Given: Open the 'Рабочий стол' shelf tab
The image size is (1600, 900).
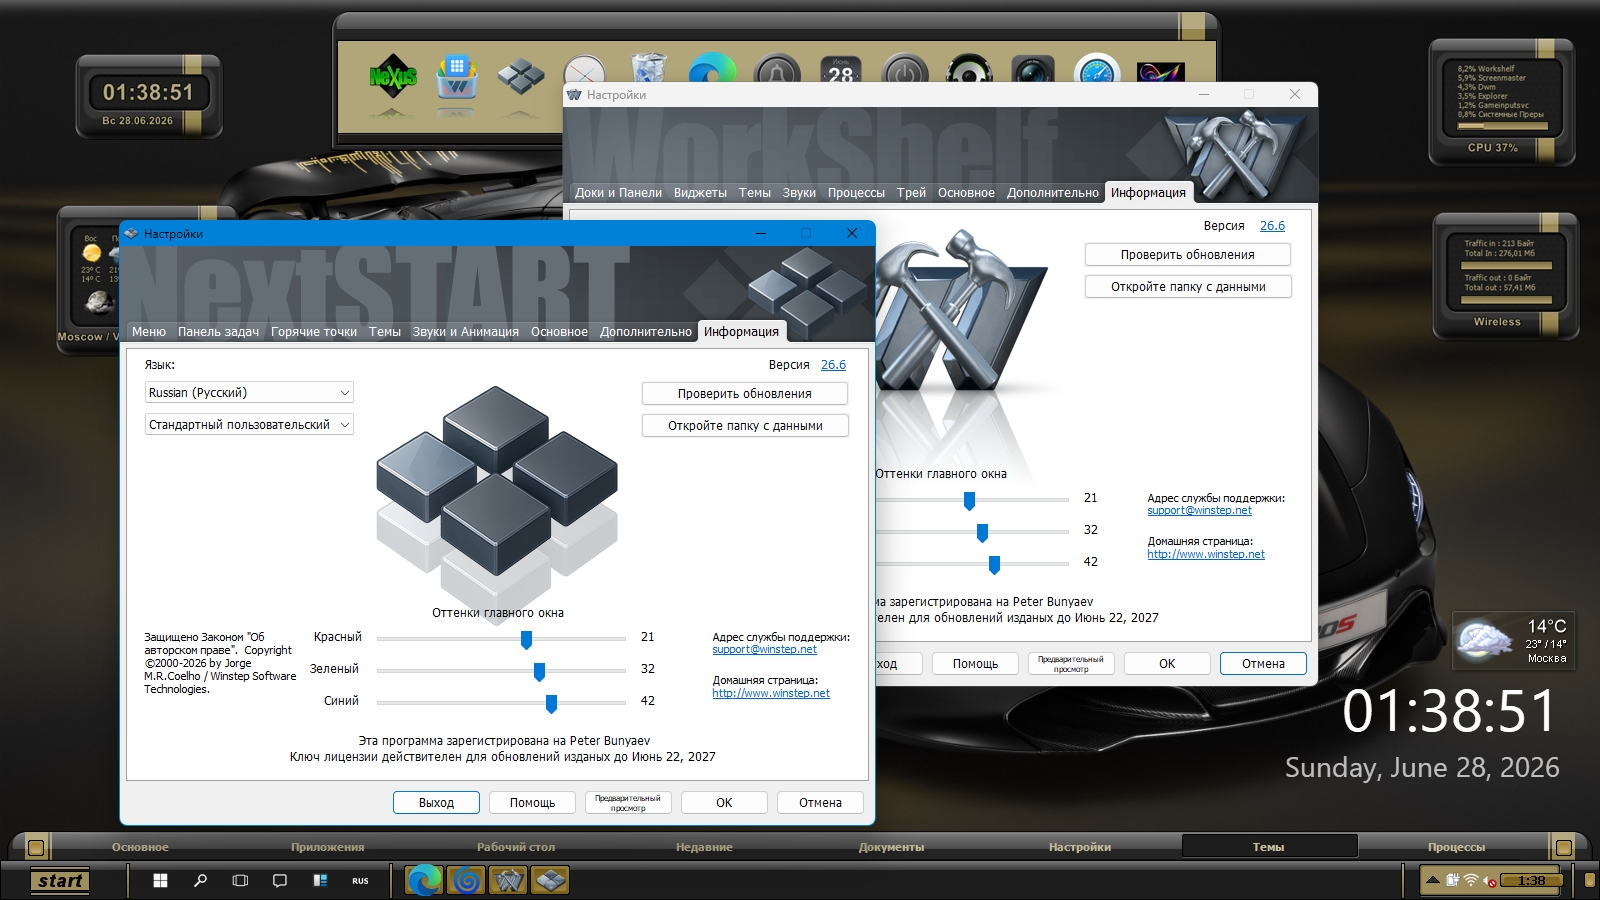Looking at the screenshot, I should [516, 847].
